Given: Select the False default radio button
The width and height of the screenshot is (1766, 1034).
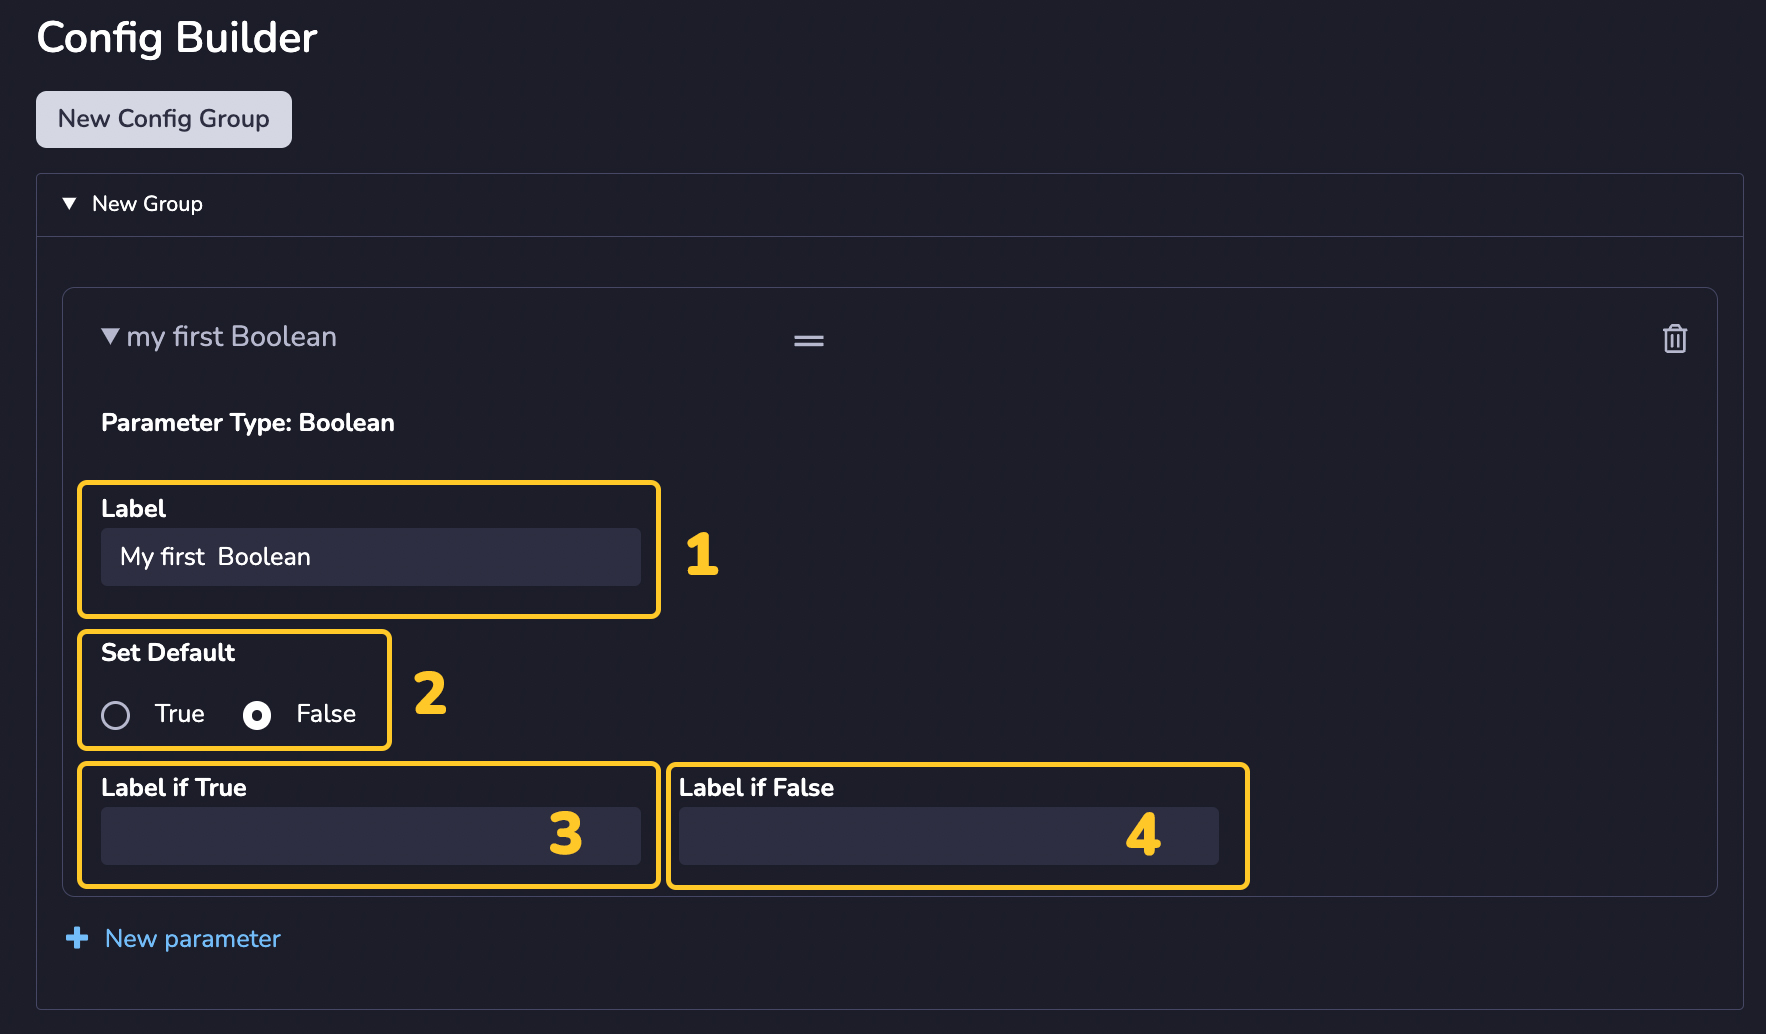Looking at the screenshot, I should point(257,715).
